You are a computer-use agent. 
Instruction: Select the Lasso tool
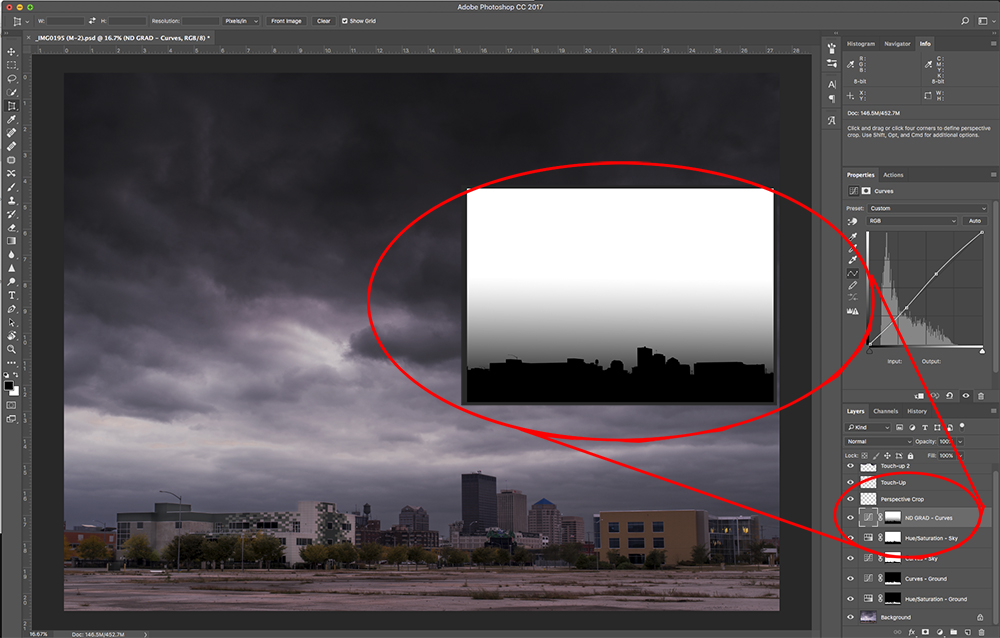coord(11,78)
